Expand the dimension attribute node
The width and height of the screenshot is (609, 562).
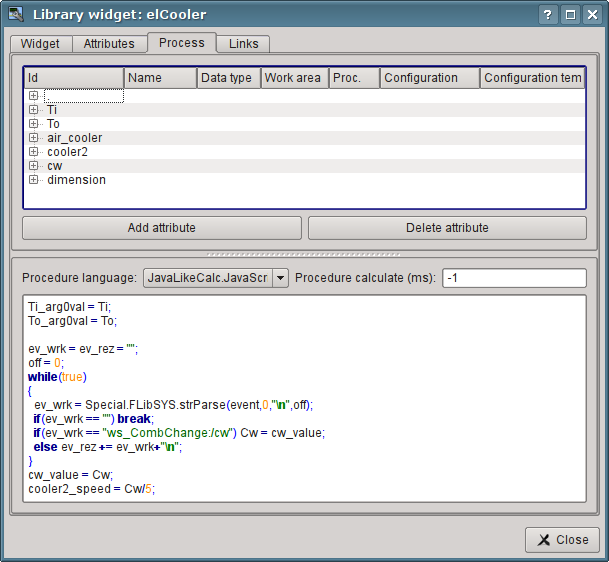pos(34,180)
